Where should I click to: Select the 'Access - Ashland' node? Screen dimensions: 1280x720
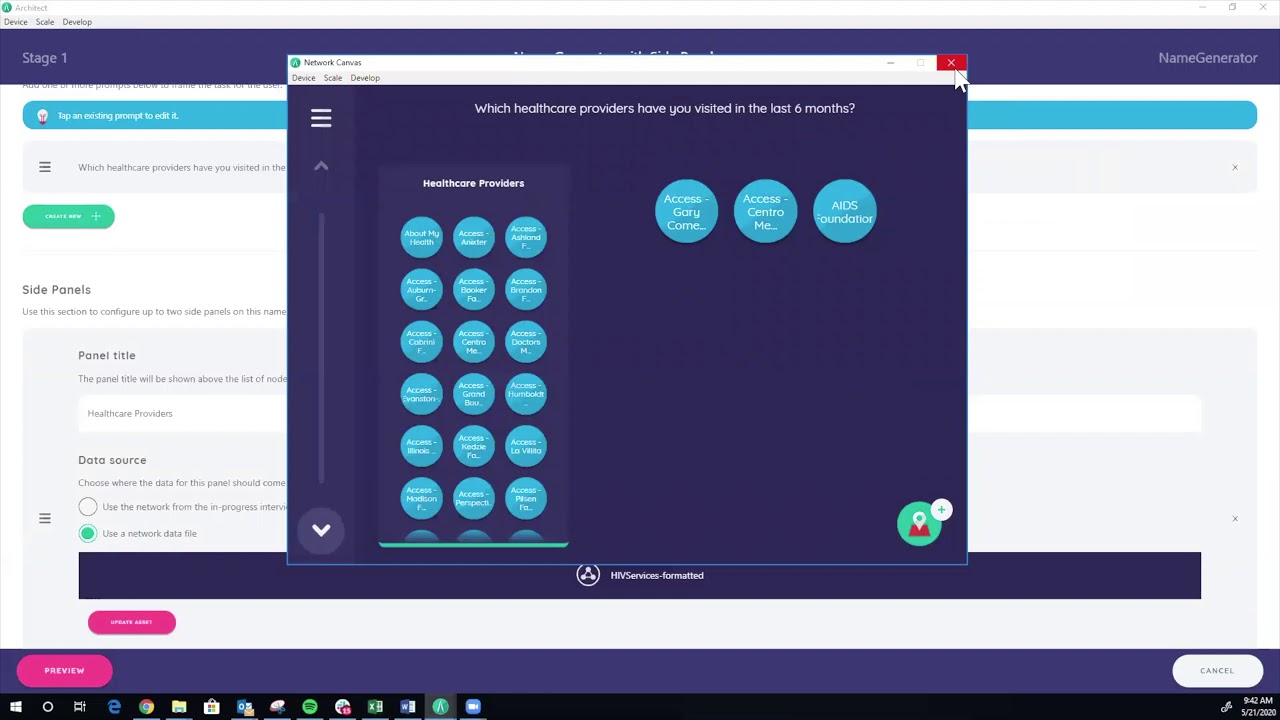tap(526, 238)
